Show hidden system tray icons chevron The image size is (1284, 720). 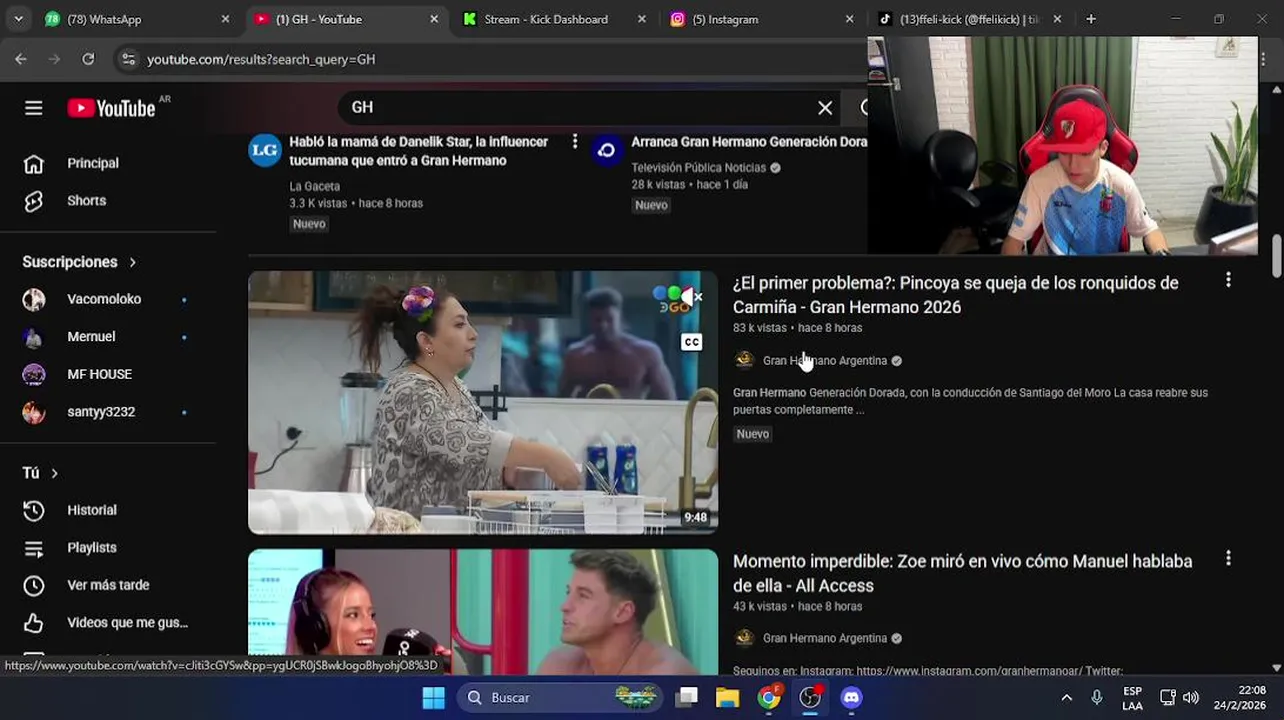coord(1066,698)
